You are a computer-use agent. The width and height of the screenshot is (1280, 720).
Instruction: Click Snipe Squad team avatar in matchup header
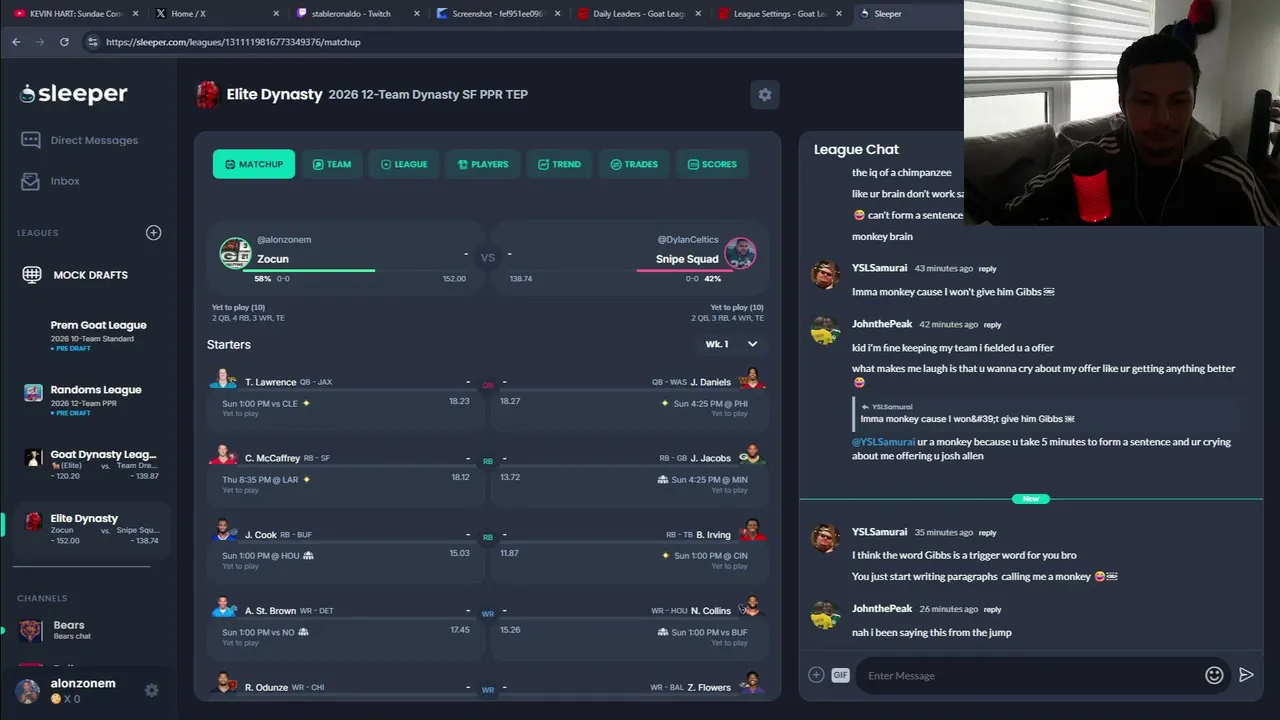coord(740,253)
